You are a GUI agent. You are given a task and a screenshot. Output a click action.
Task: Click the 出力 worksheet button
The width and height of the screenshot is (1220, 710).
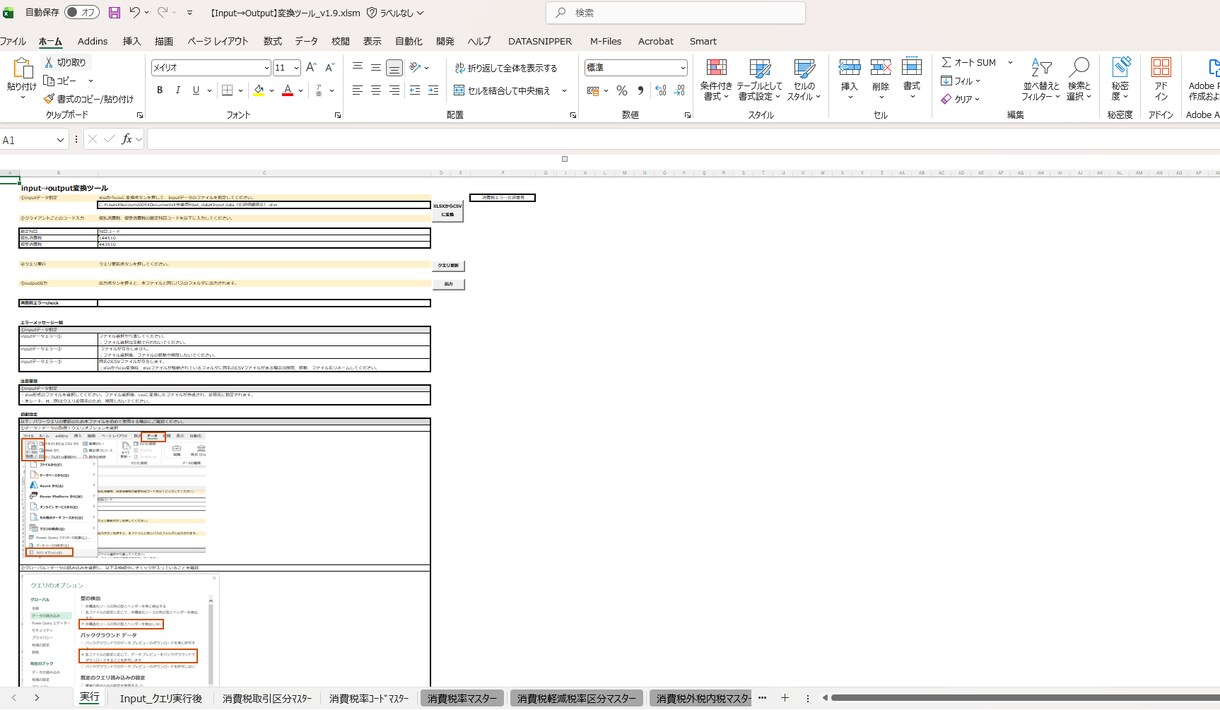449,284
